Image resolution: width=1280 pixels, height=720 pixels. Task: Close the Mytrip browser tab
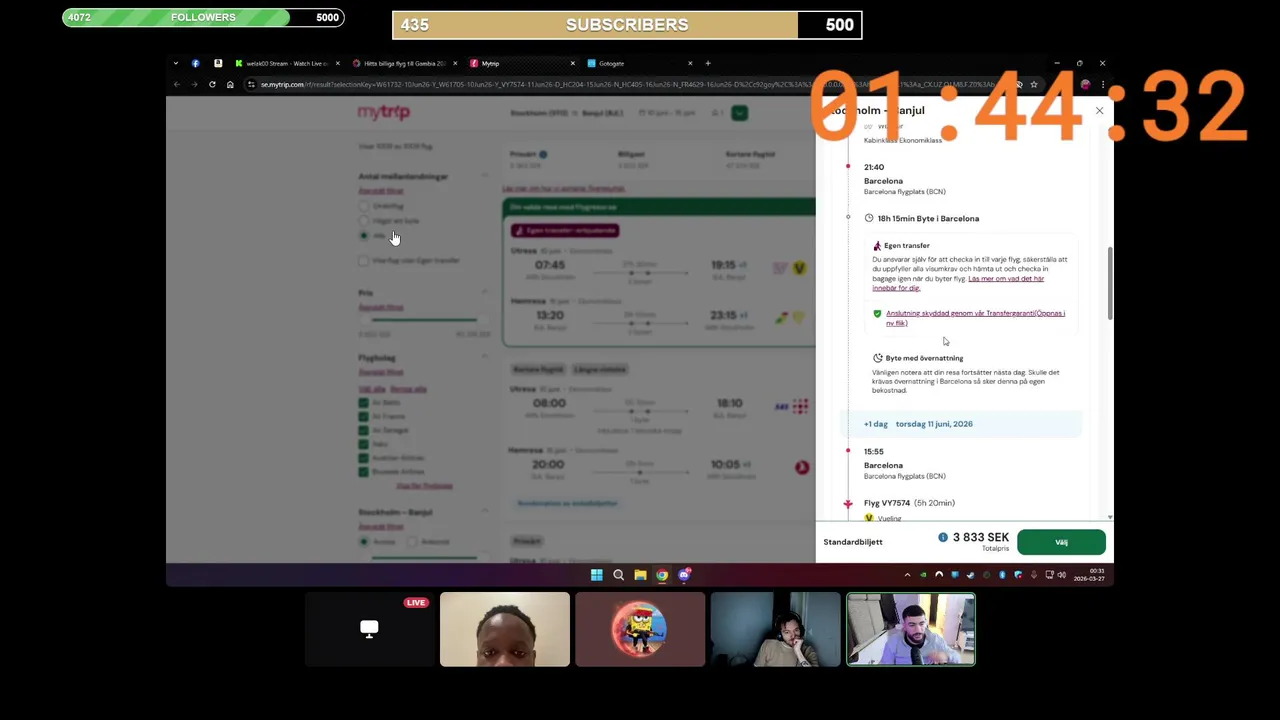click(x=572, y=63)
